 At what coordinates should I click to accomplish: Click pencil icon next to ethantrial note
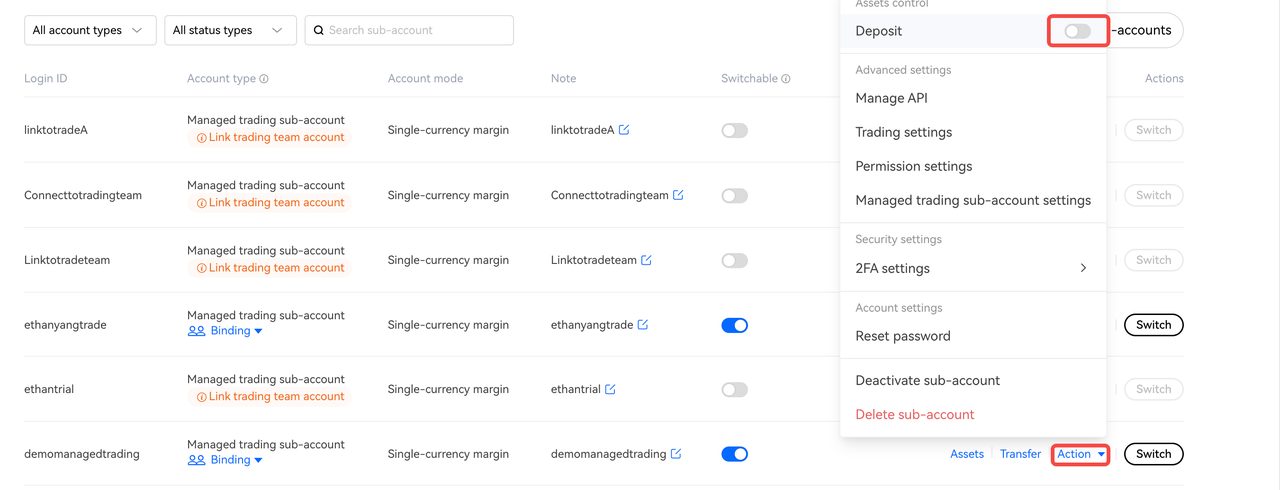pos(610,389)
